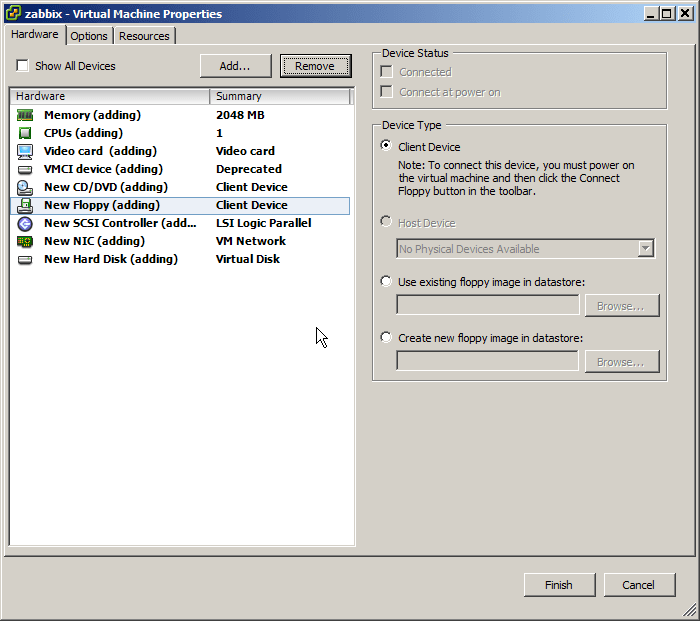
Task: Select the New CD/DVD drive icon
Action: click(x=25, y=187)
